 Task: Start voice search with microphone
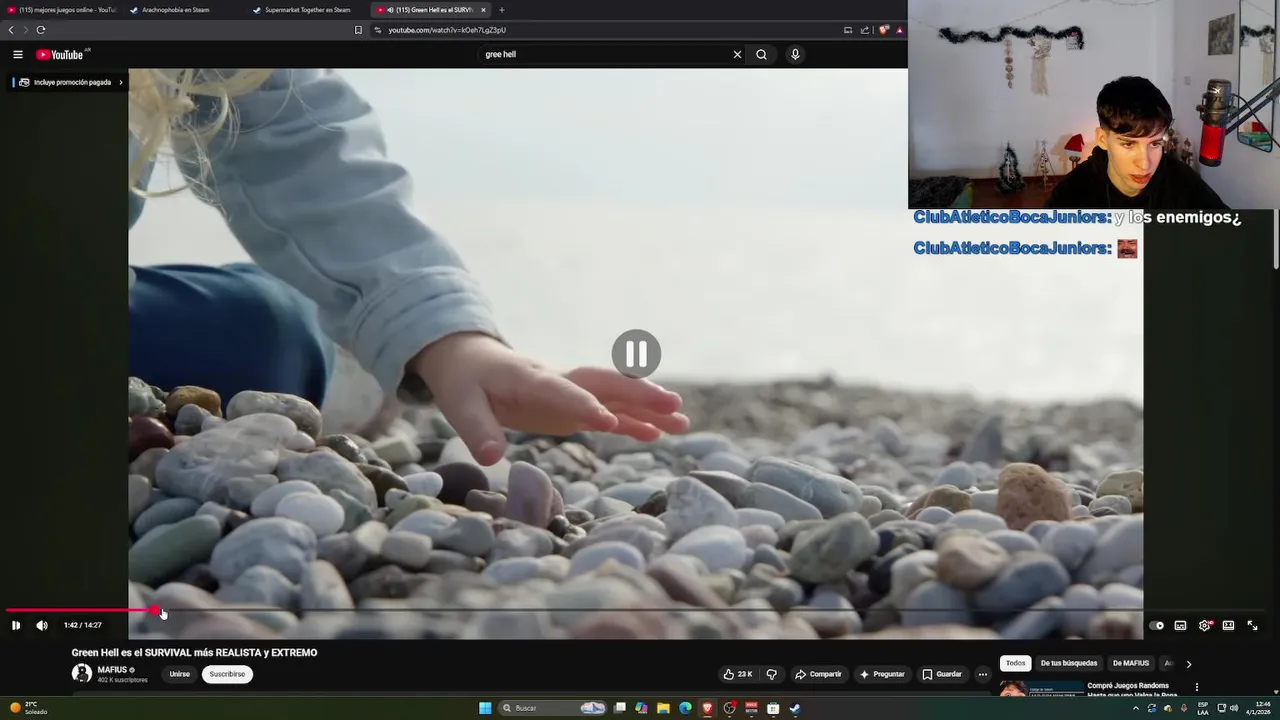point(795,54)
